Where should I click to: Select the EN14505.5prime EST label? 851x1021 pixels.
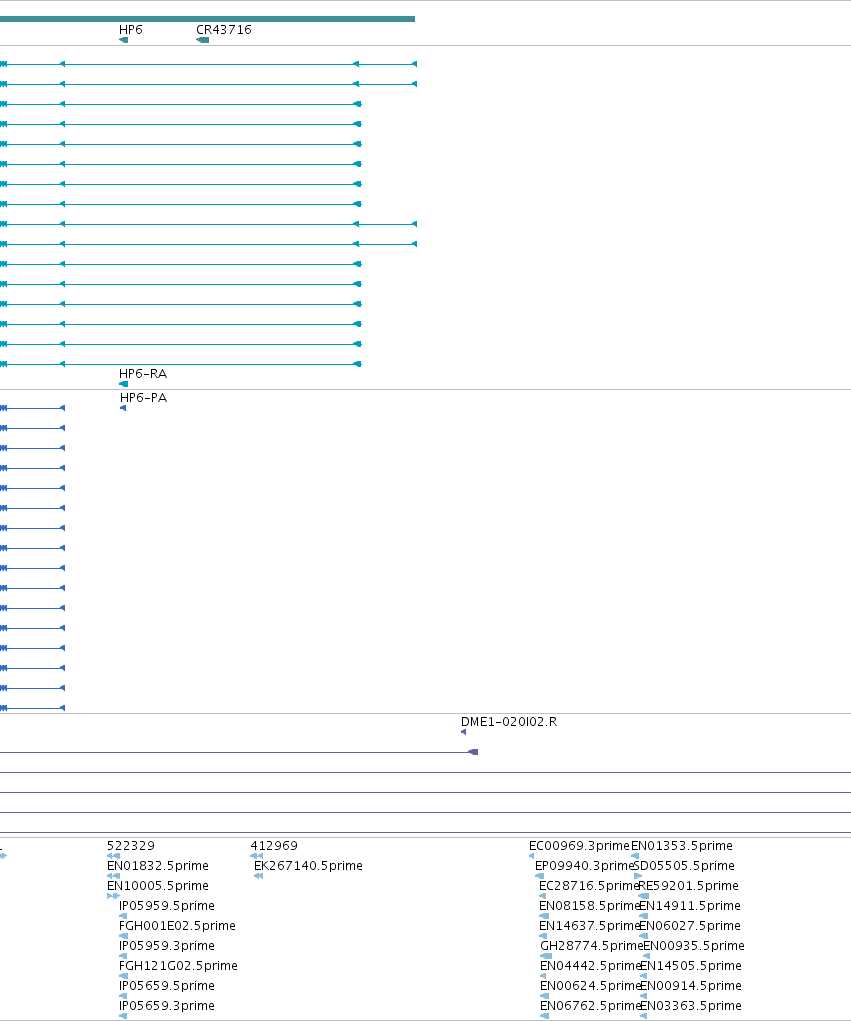(x=690, y=966)
